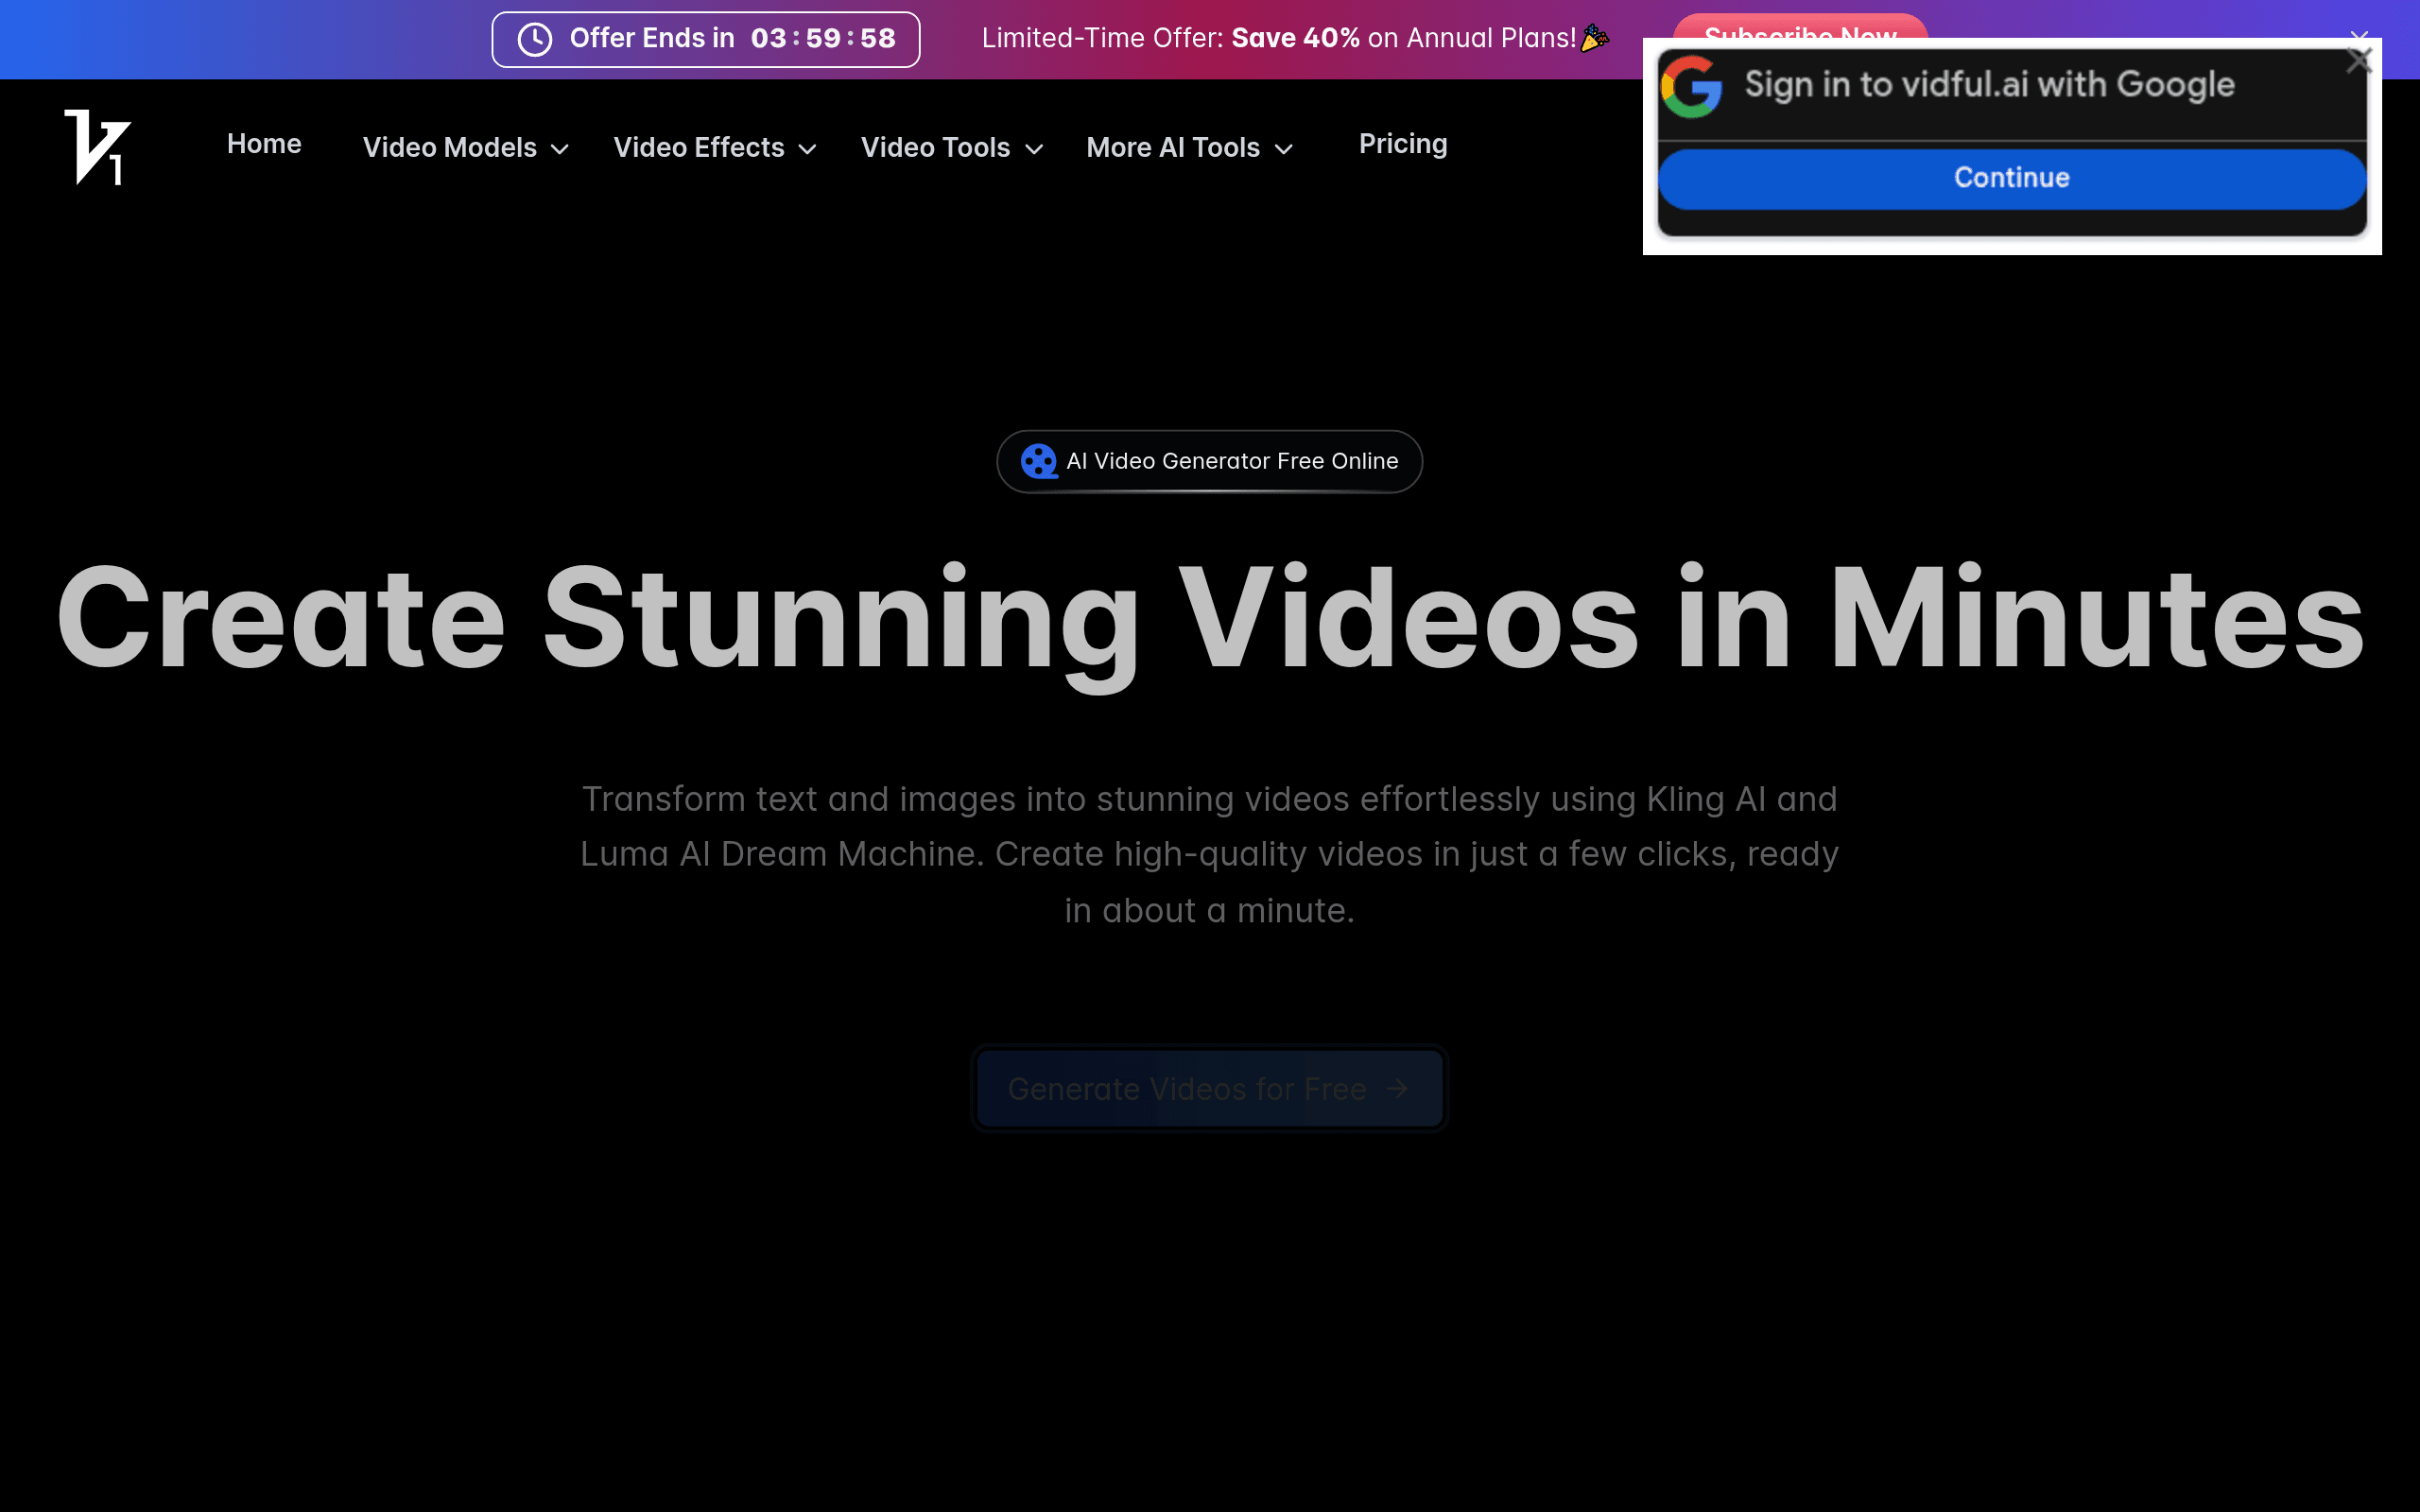Viewport: 2420px width, 1512px height.
Task: Click the AI Video Generator Free Online badge
Action: click(x=1209, y=461)
